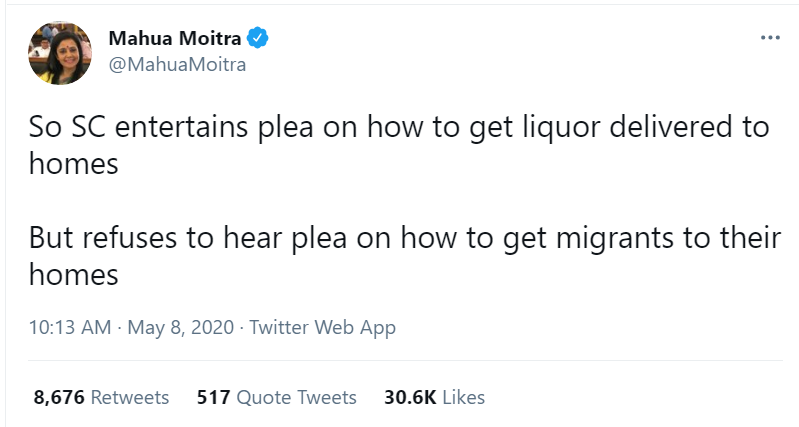The width and height of the screenshot is (799, 427).
Task: Click the May 8, 2020 date
Action: 180,327
